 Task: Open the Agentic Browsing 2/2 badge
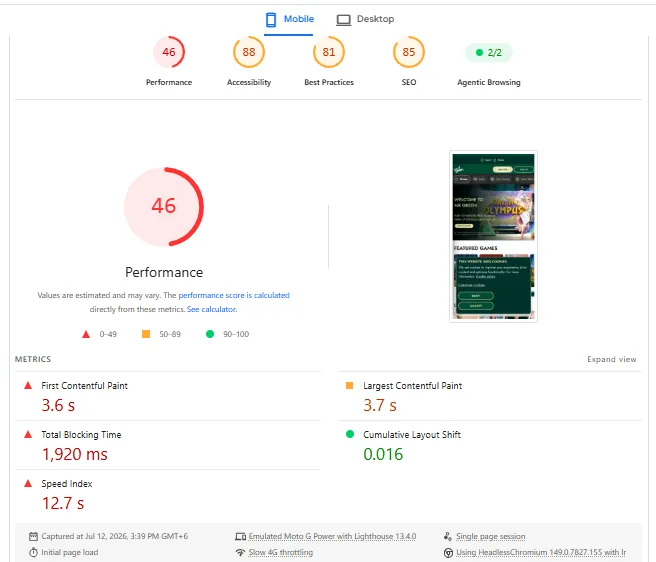pyautogui.click(x=489, y=52)
